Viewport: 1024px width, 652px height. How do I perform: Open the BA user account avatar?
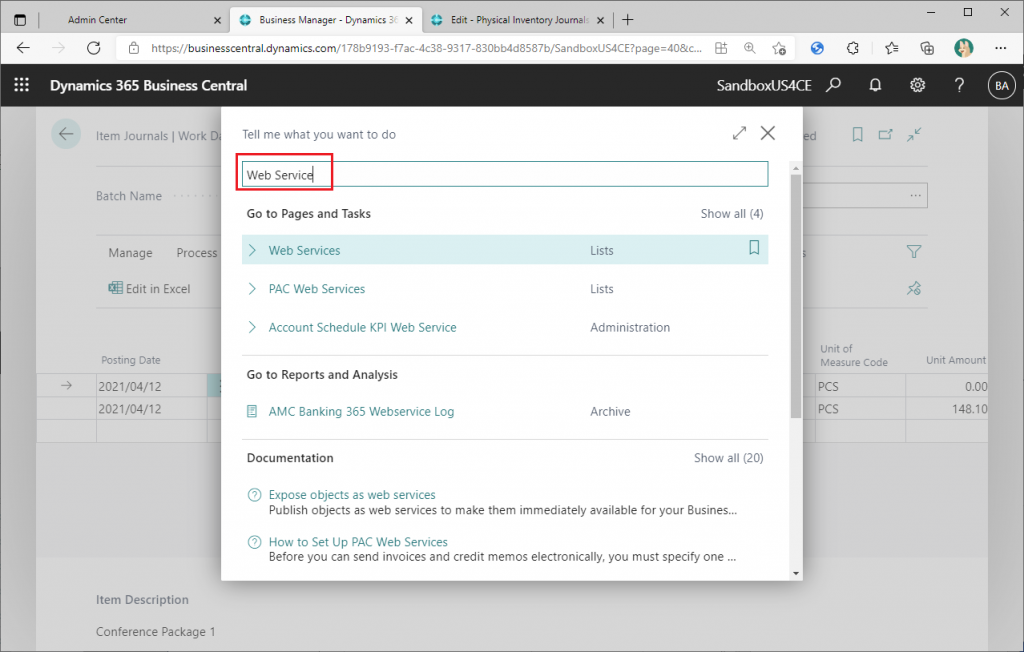1002,86
